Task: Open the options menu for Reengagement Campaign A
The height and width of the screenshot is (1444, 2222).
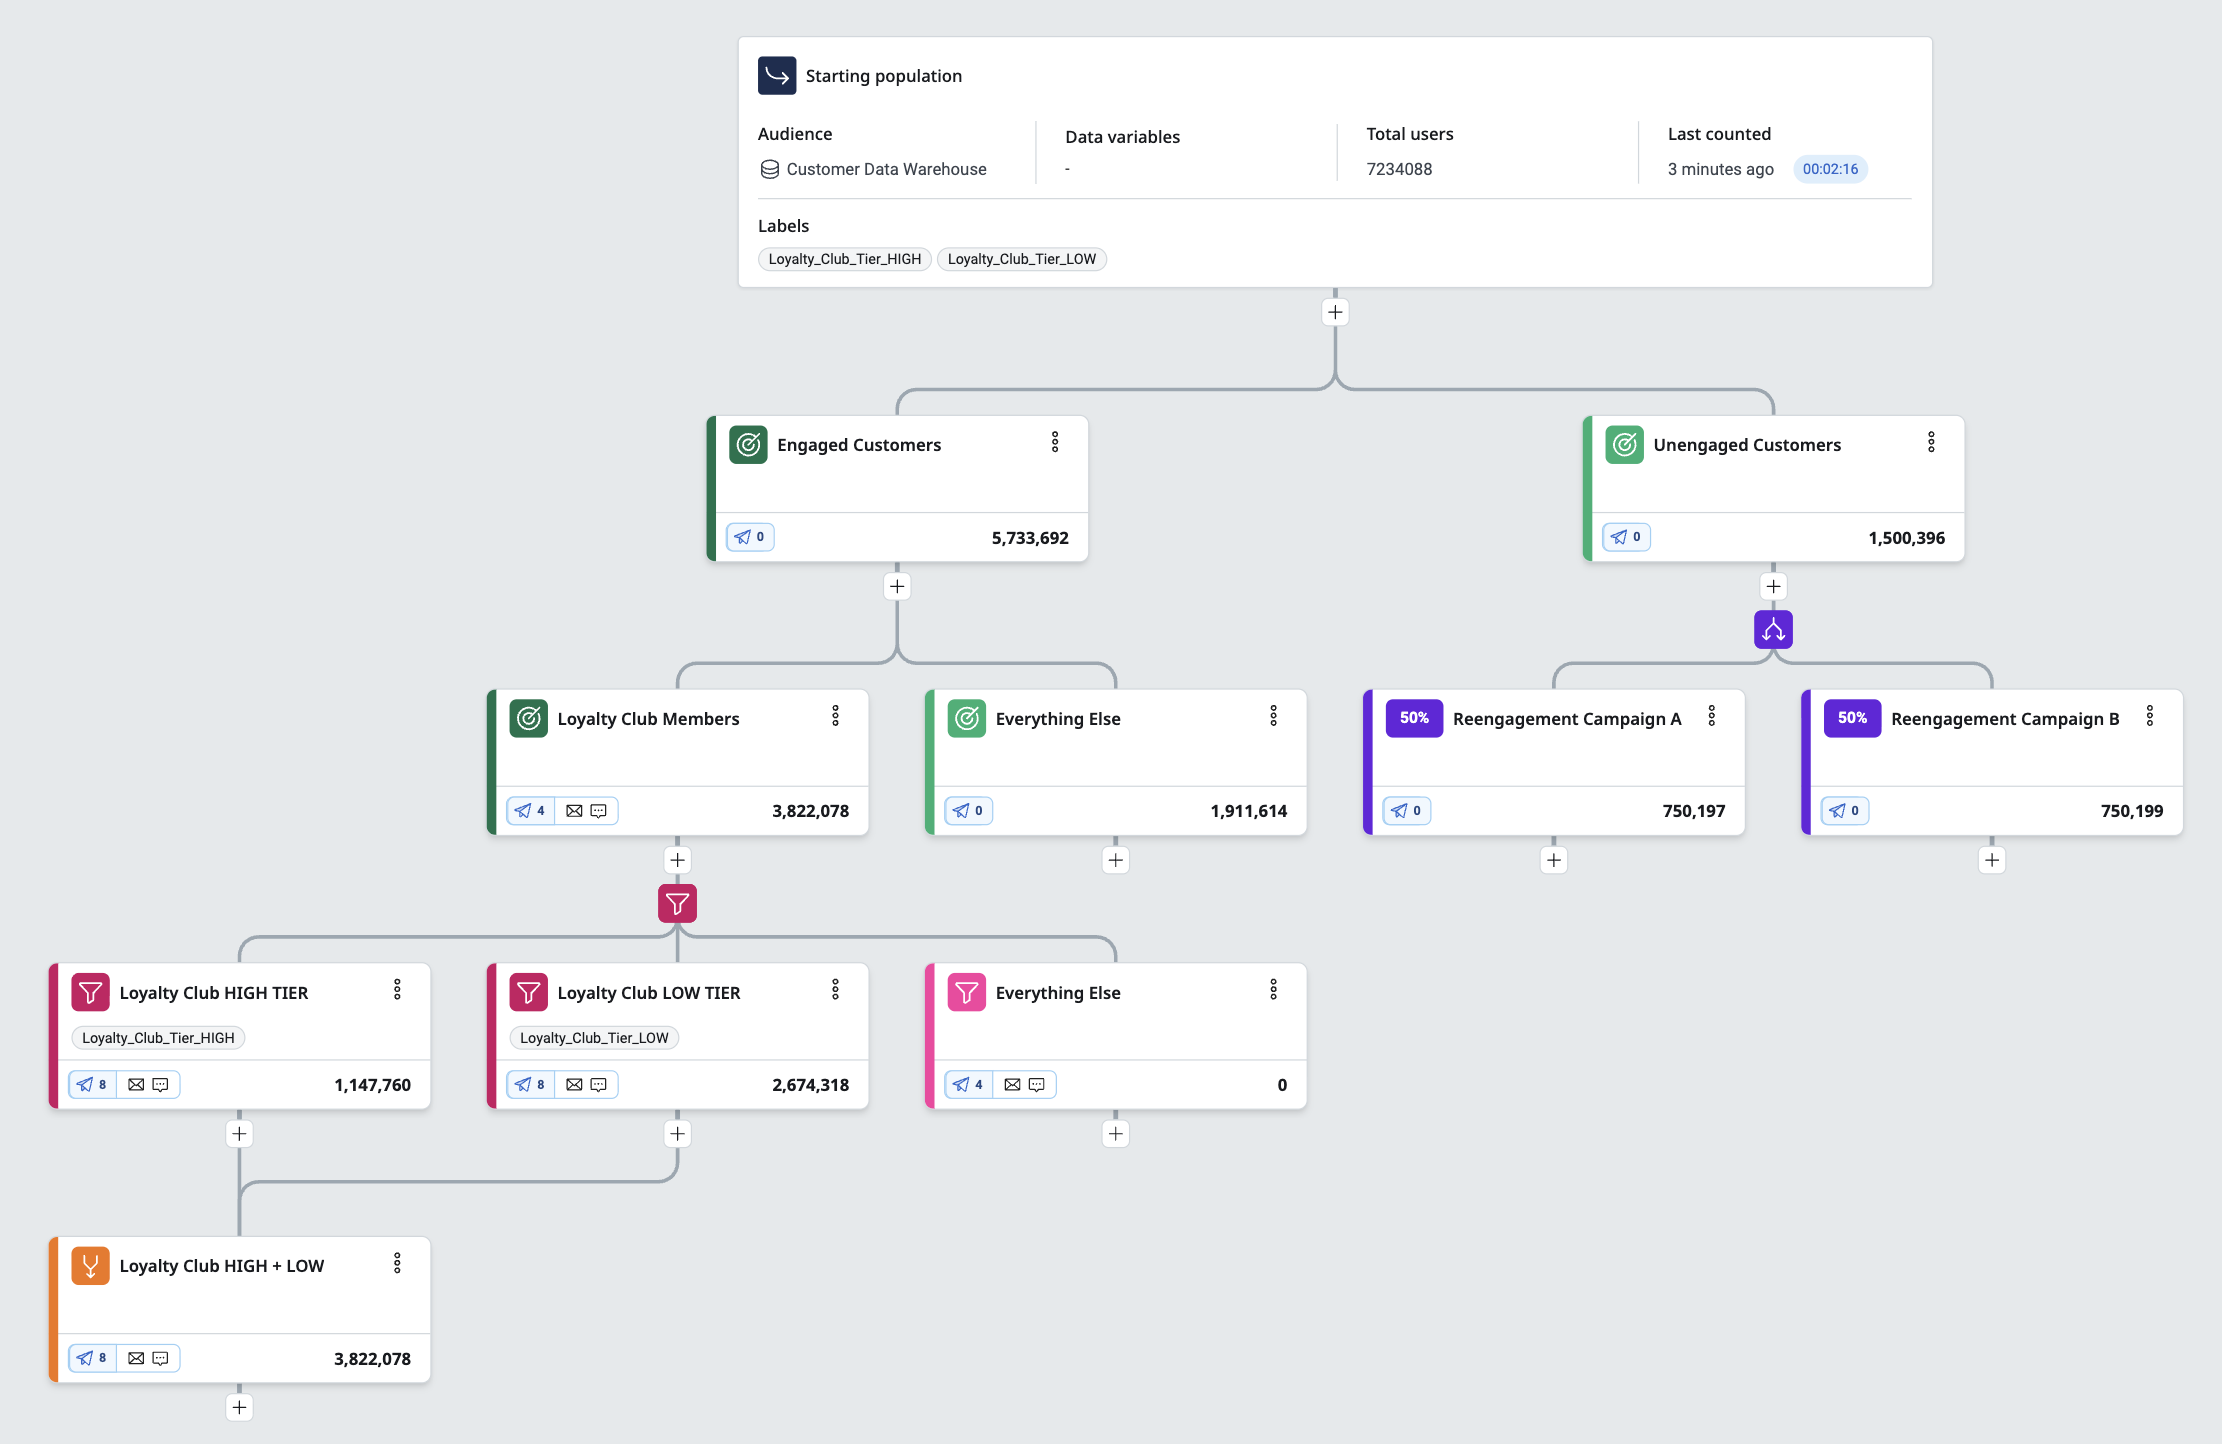Action: [1712, 716]
